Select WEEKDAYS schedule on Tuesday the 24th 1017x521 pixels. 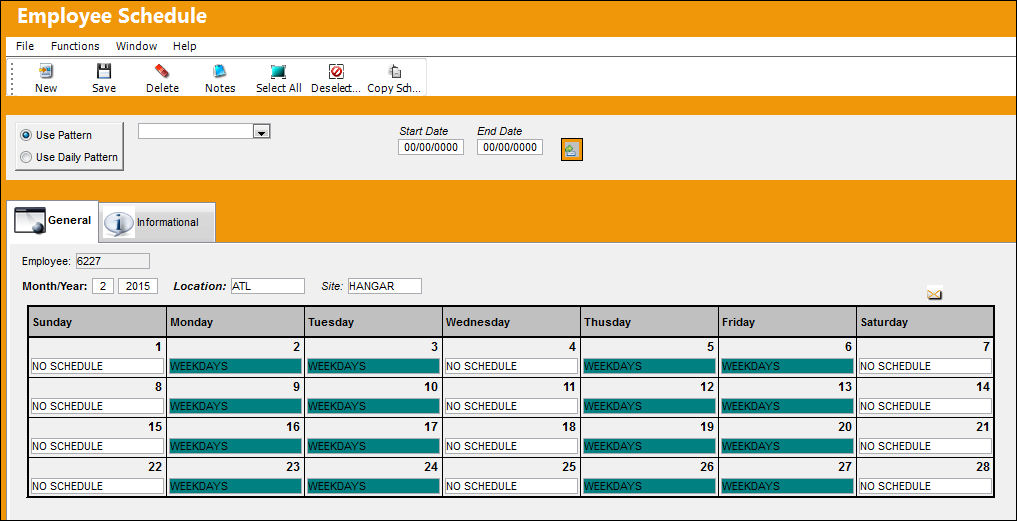374,487
